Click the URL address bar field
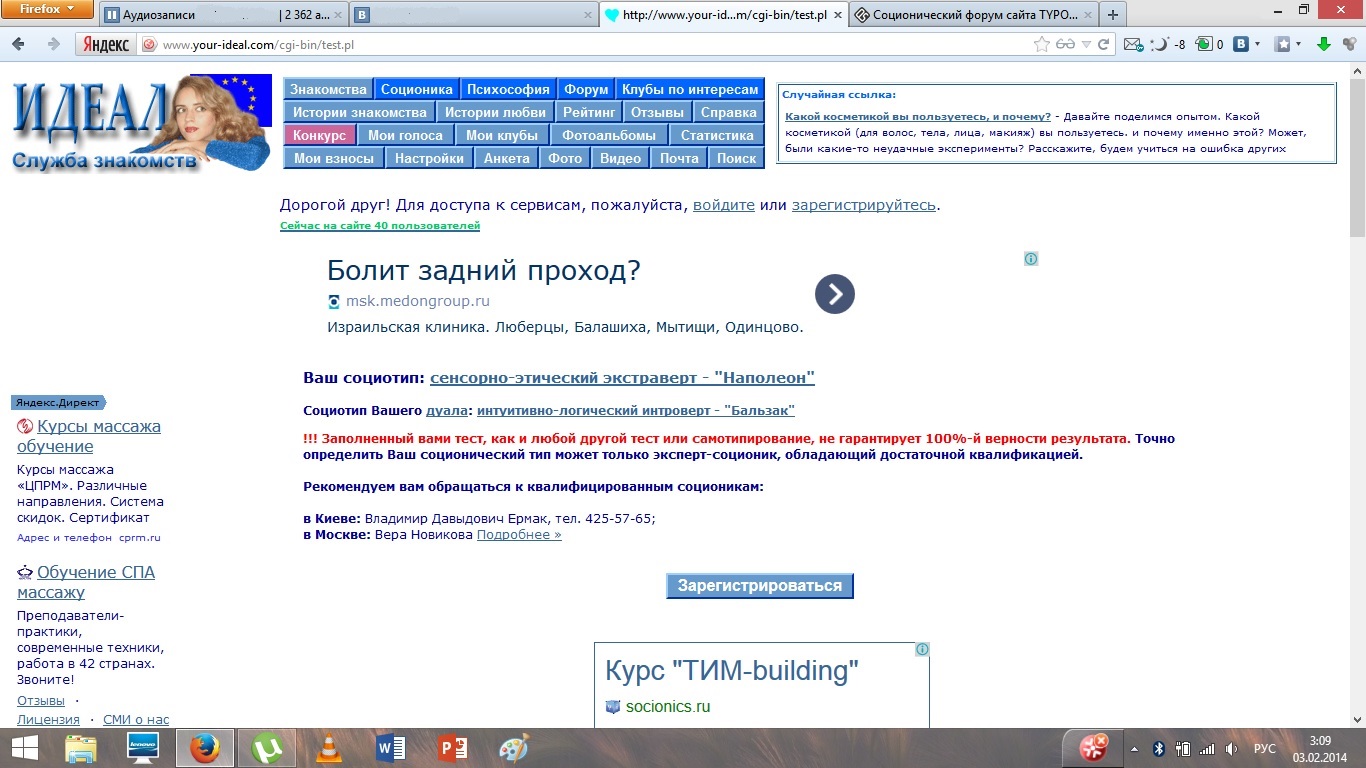The image size is (1366, 768). (x=590, y=45)
